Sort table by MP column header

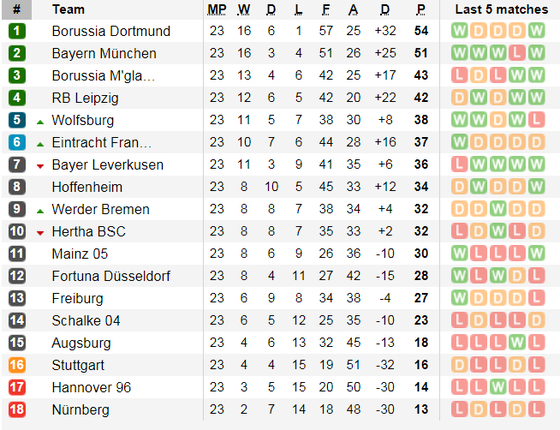(x=217, y=9)
